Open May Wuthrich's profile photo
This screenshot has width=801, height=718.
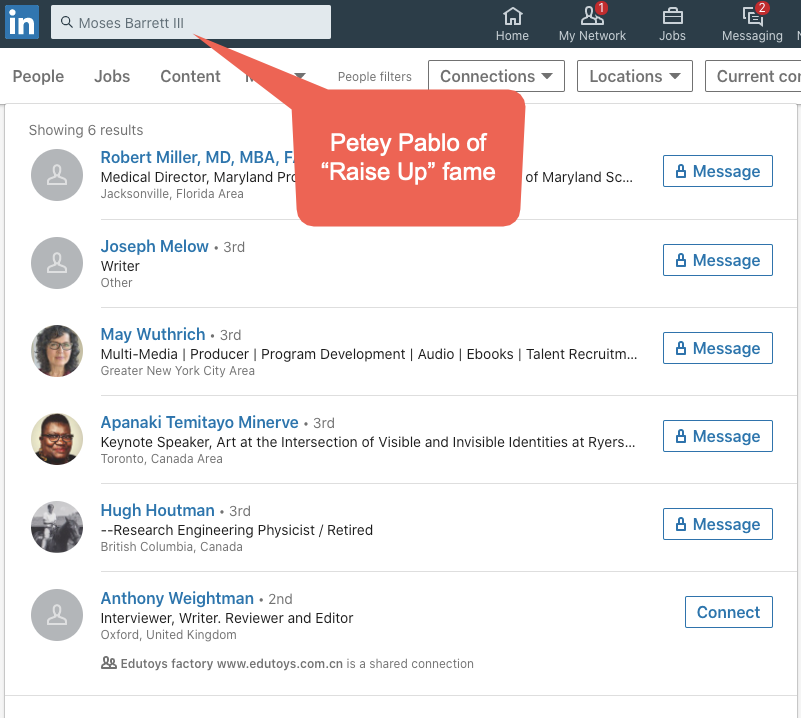click(x=57, y=351)
